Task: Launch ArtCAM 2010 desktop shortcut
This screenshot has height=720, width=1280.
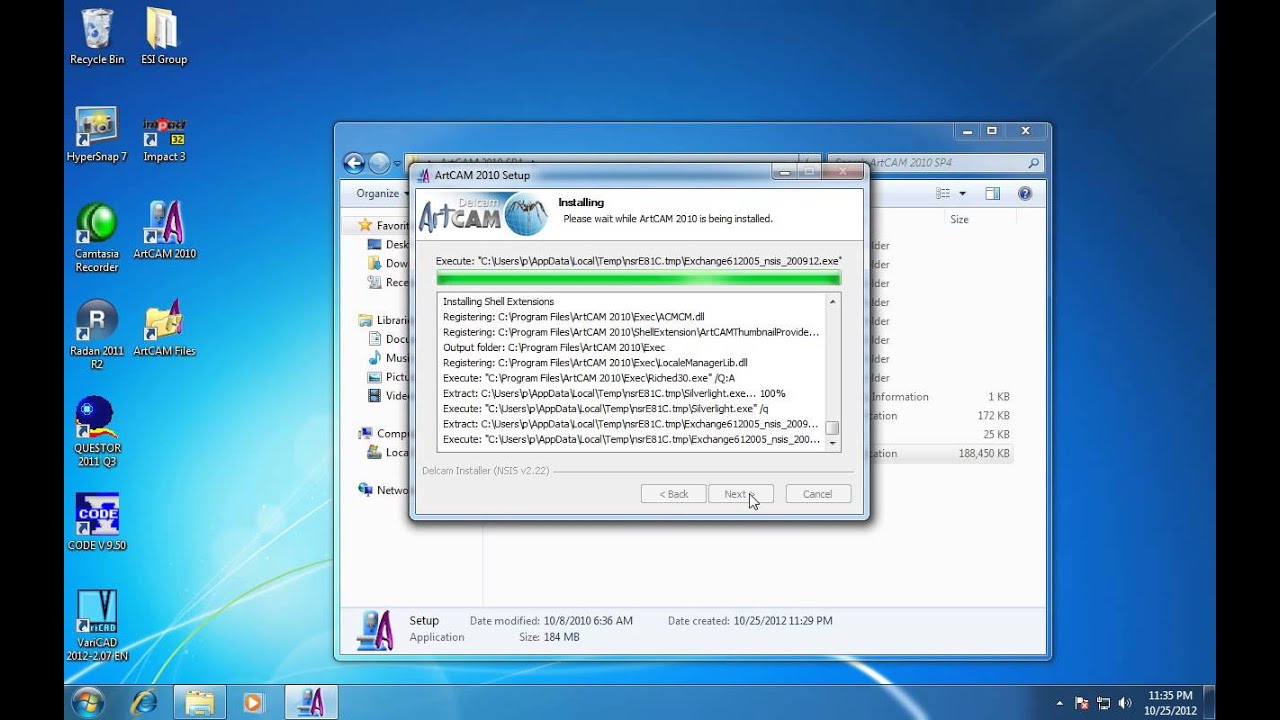Action: [164, 230]
